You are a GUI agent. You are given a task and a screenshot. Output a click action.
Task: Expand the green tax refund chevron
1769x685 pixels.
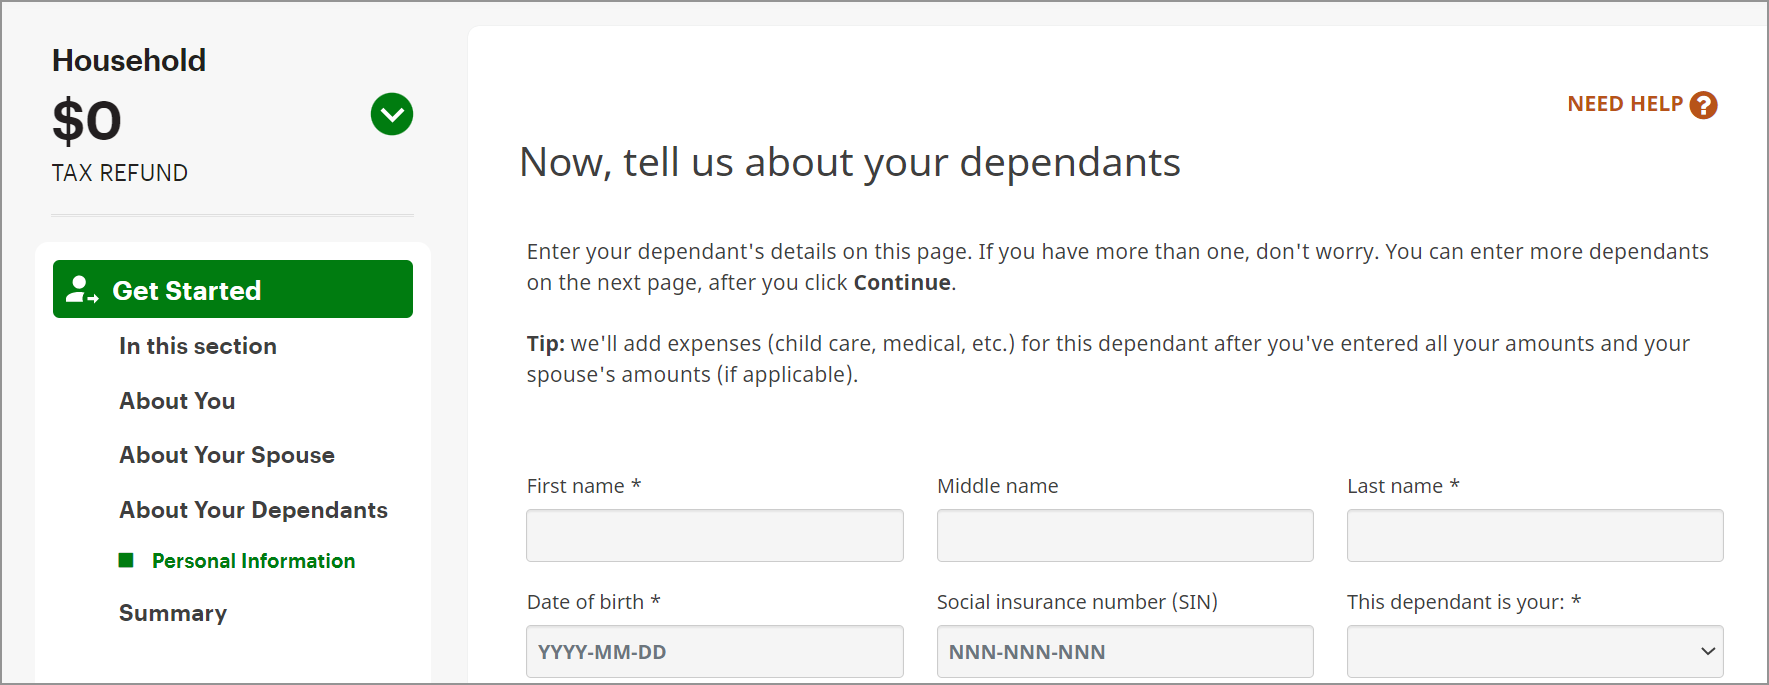tap(392, 114)
